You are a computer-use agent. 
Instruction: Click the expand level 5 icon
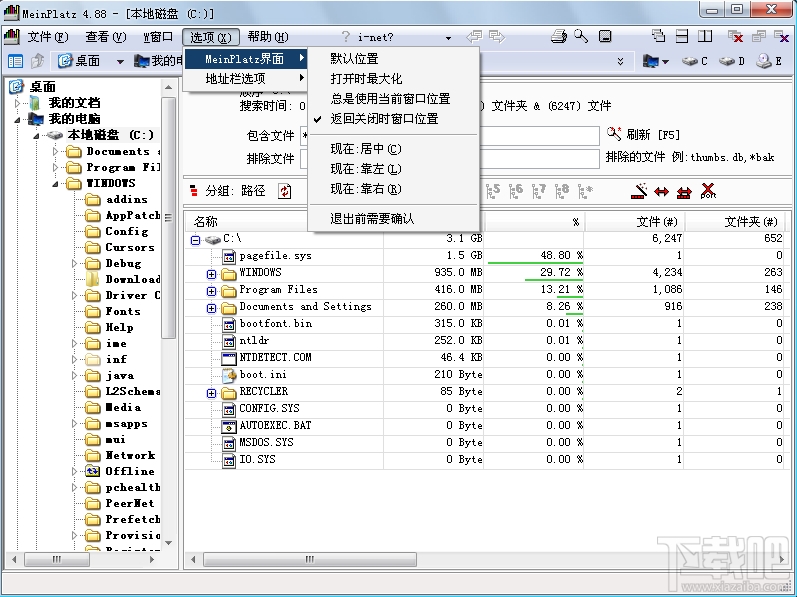point(493,191)
